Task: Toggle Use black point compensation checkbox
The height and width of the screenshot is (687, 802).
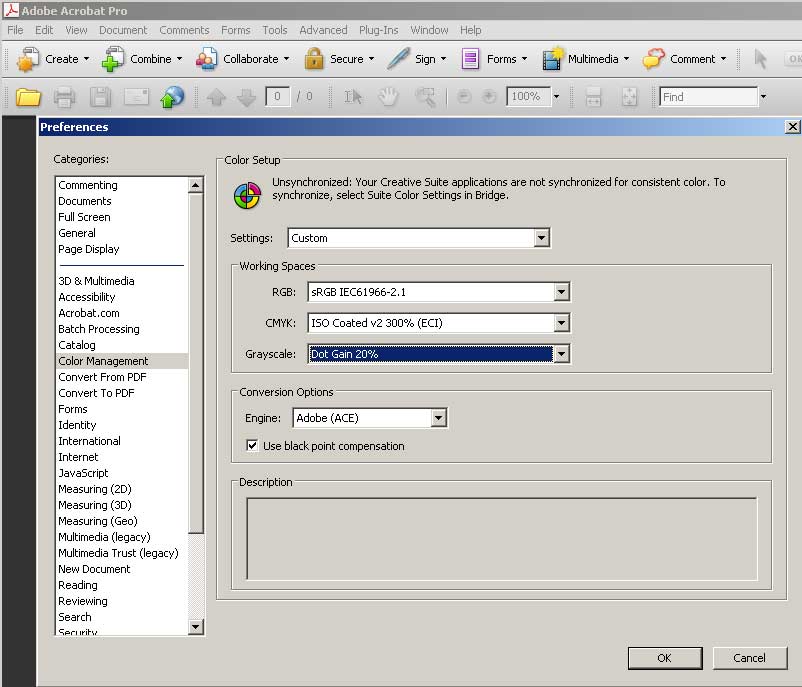Action: pos(252,446)
